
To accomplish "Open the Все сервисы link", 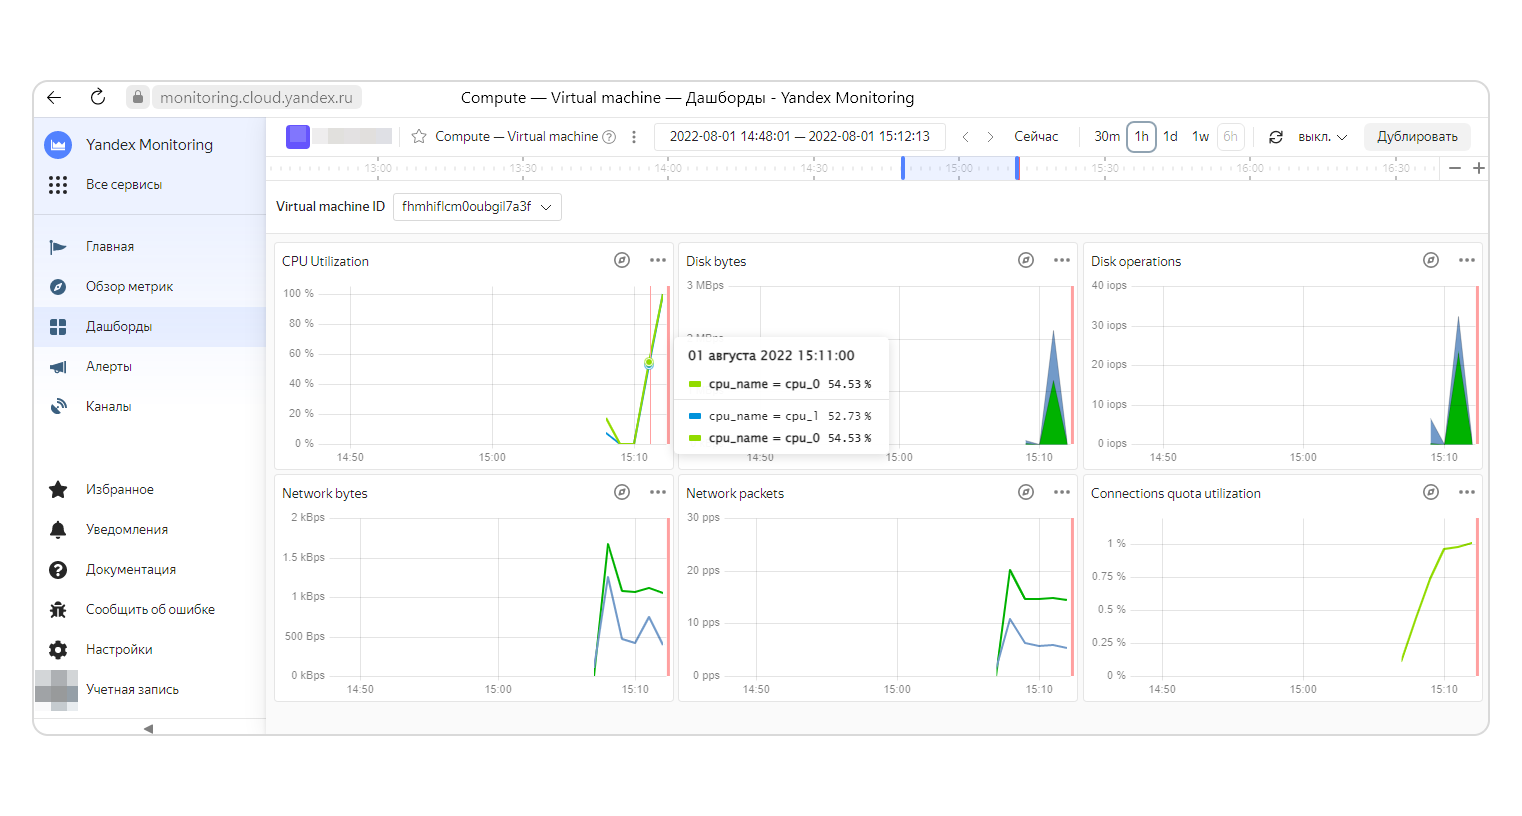I will (124, 185).
